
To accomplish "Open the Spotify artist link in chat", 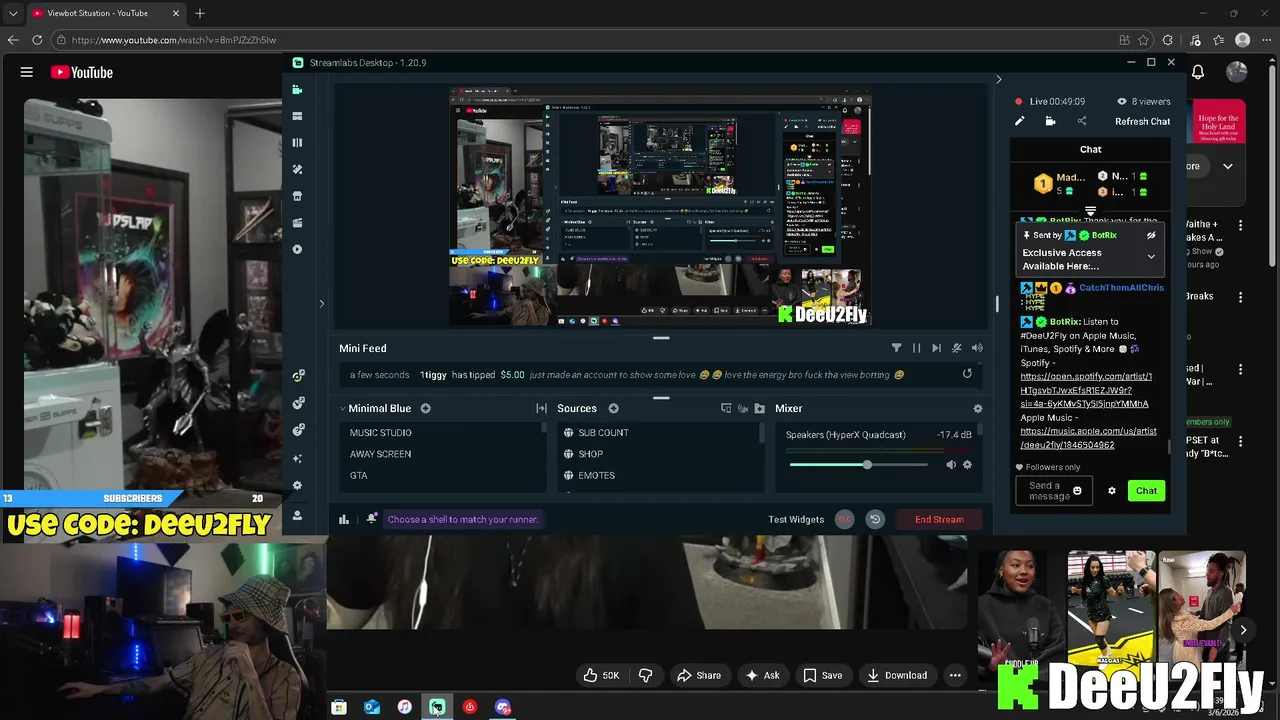I will 1086,390.
